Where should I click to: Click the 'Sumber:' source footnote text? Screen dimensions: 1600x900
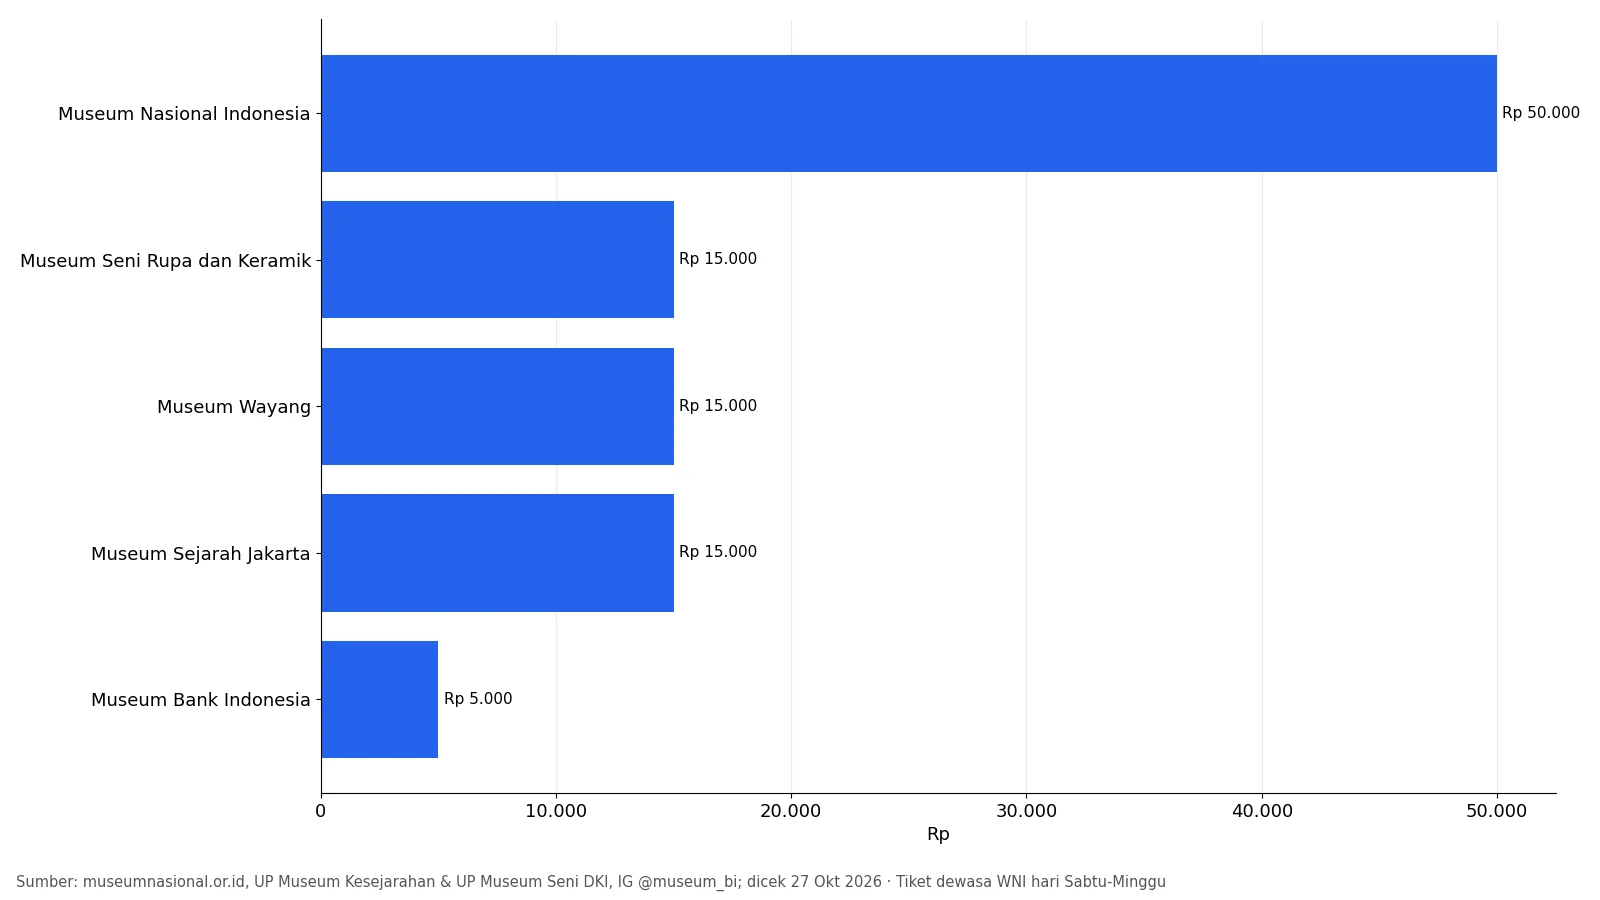click(591, 882)
